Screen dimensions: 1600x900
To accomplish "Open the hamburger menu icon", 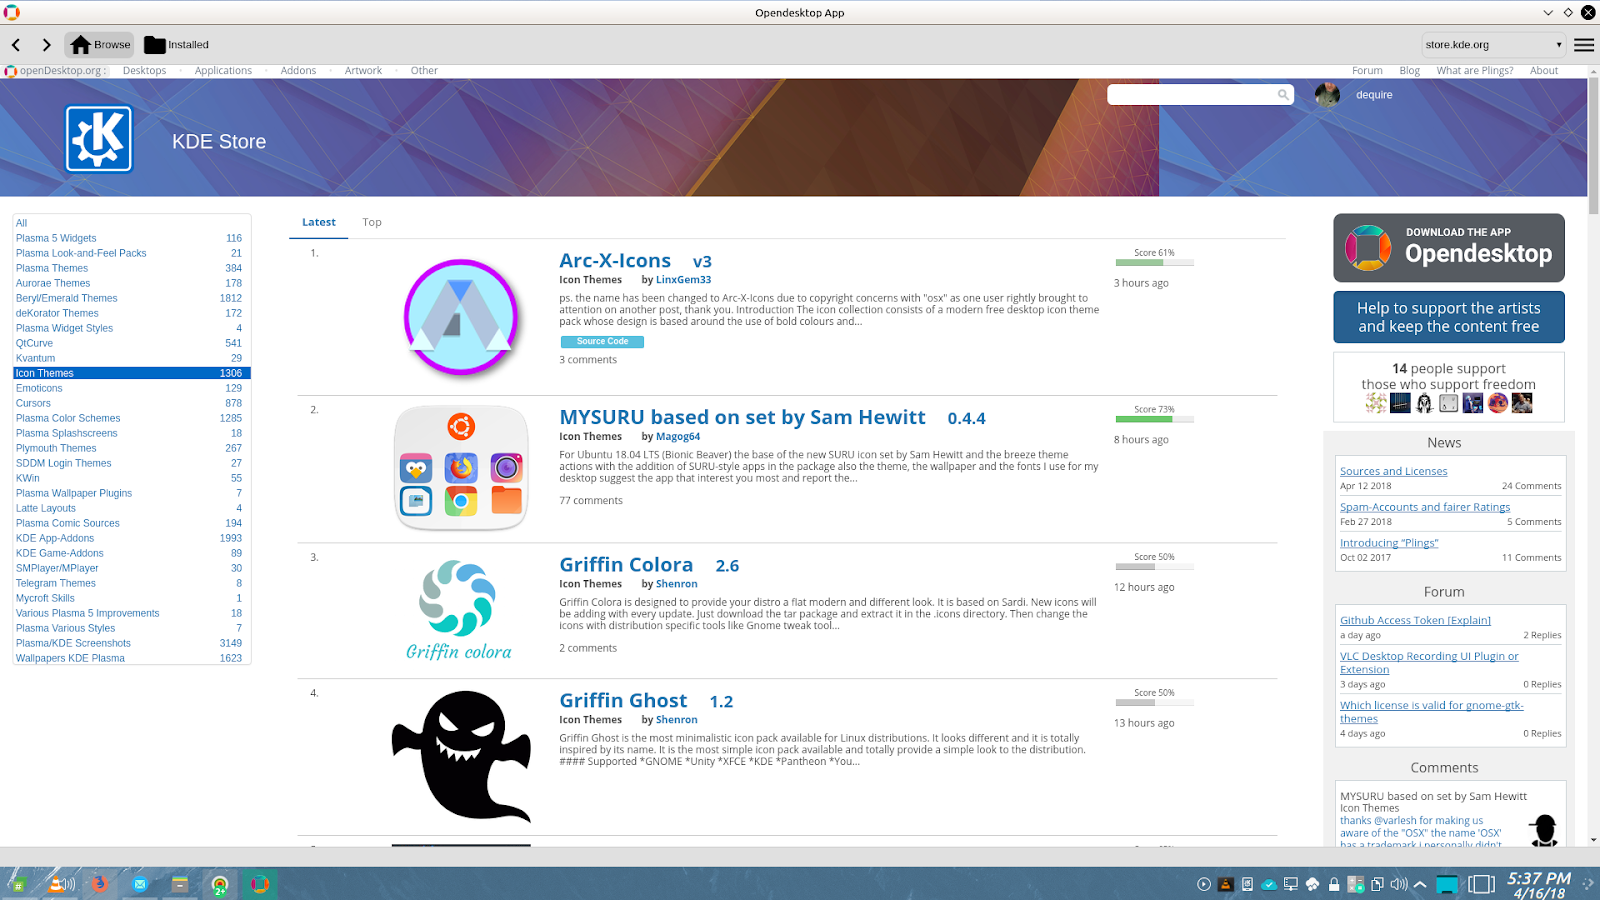I will pos(1584,44).
